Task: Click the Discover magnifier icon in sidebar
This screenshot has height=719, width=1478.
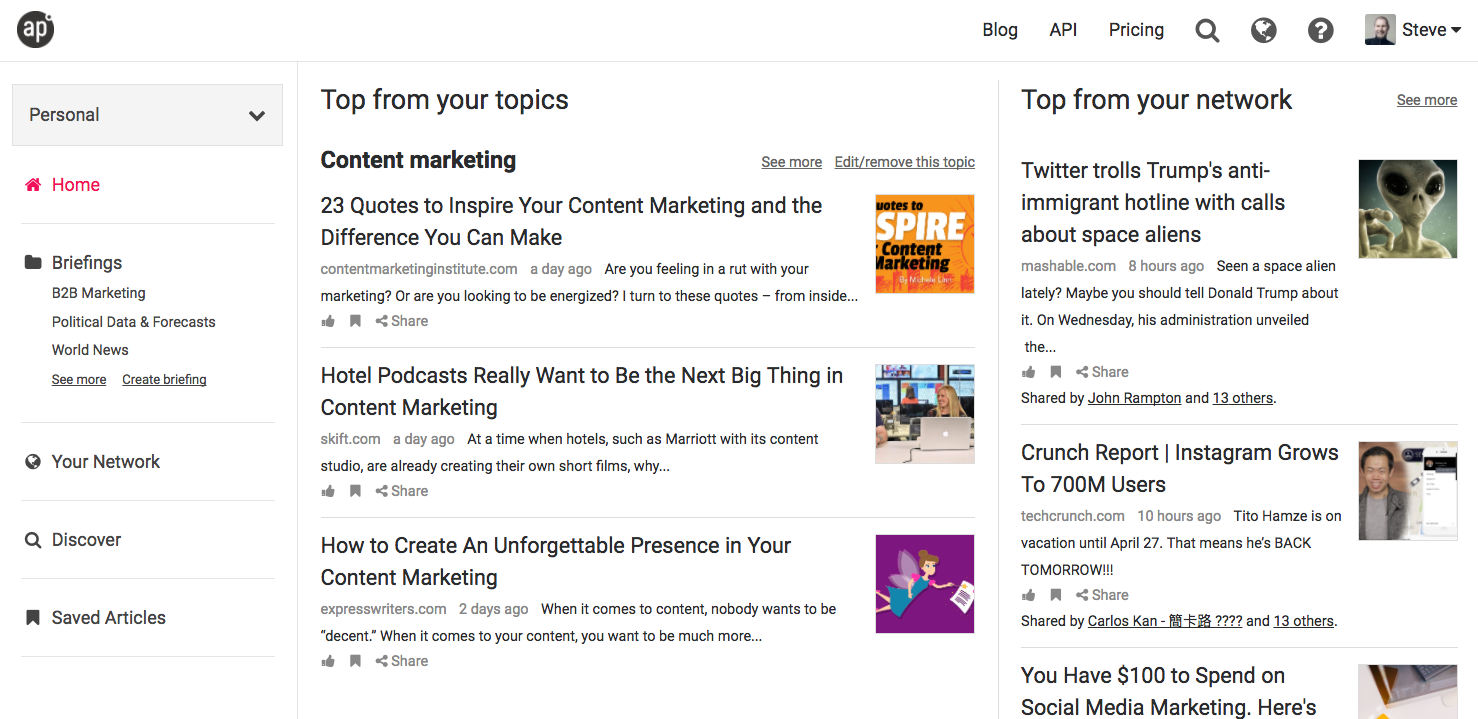Action: tap(33, 540)
